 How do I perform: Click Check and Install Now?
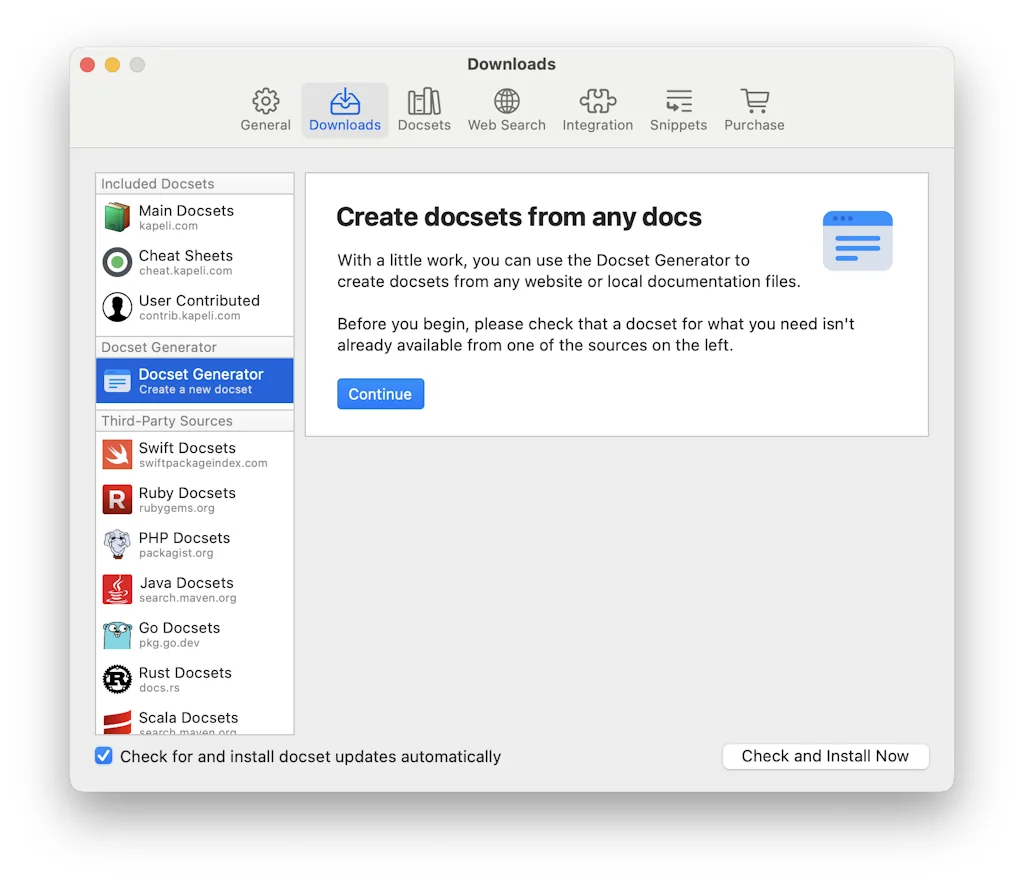pyautogui.click(x=825, y=756)
